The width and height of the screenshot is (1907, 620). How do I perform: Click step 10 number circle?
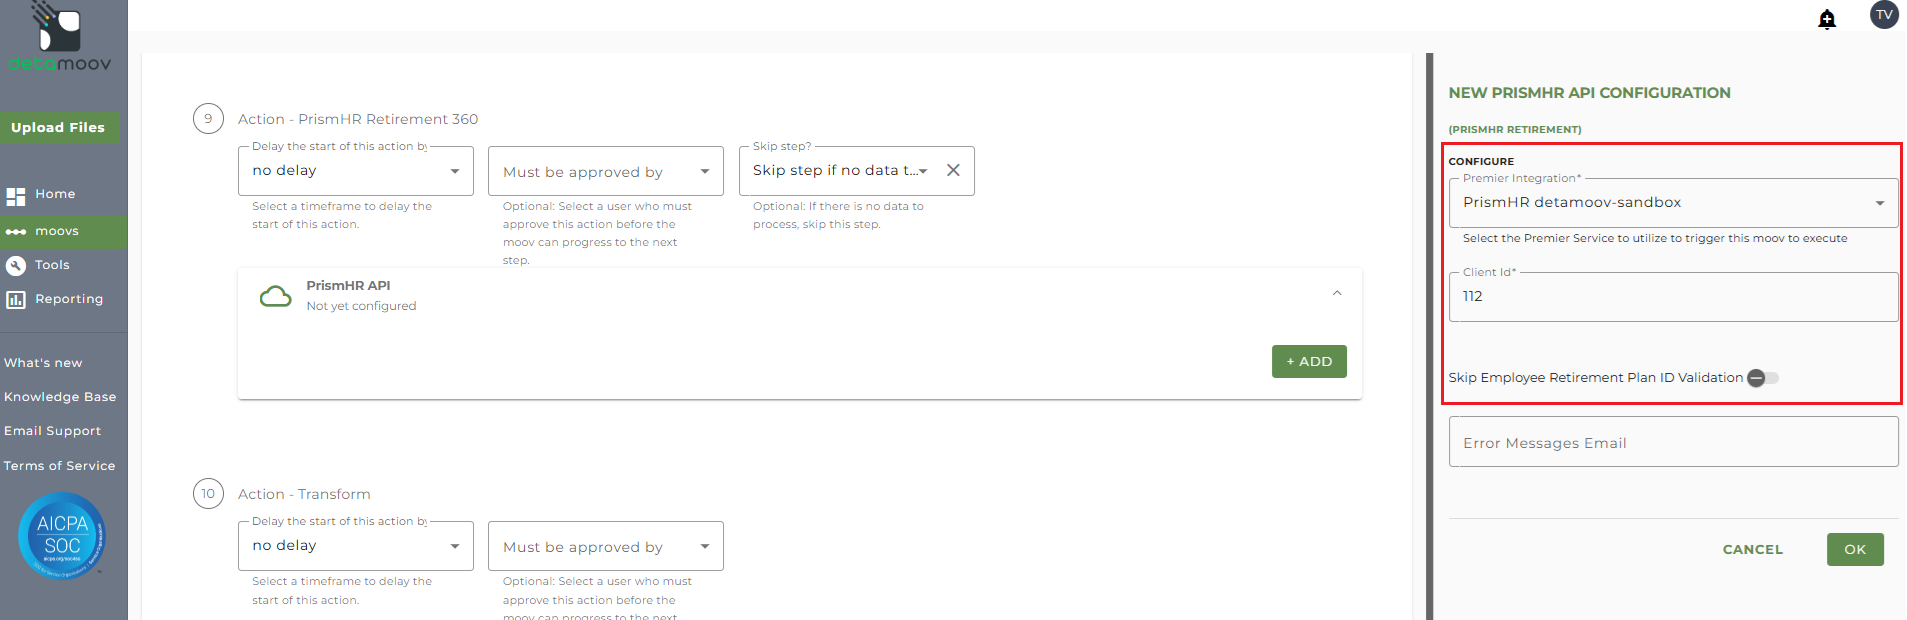pyautogui.click(x=208, y=494)
